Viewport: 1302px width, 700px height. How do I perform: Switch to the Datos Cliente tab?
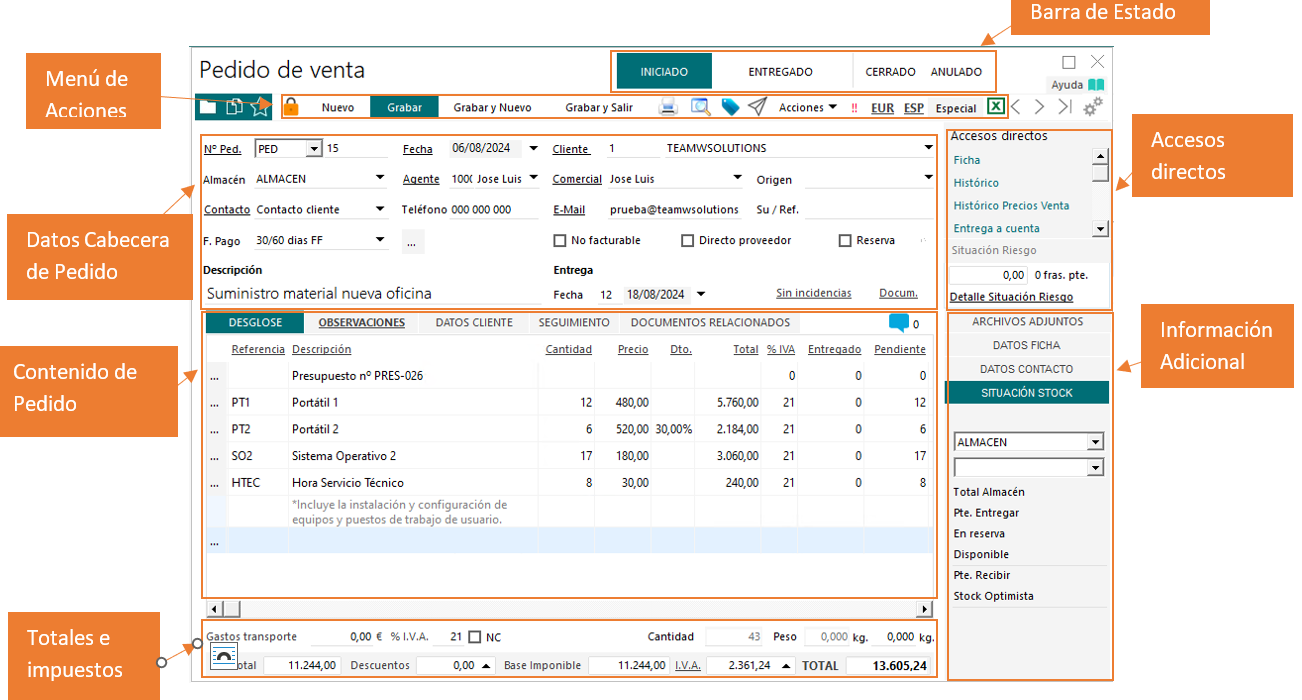[474, 323]
